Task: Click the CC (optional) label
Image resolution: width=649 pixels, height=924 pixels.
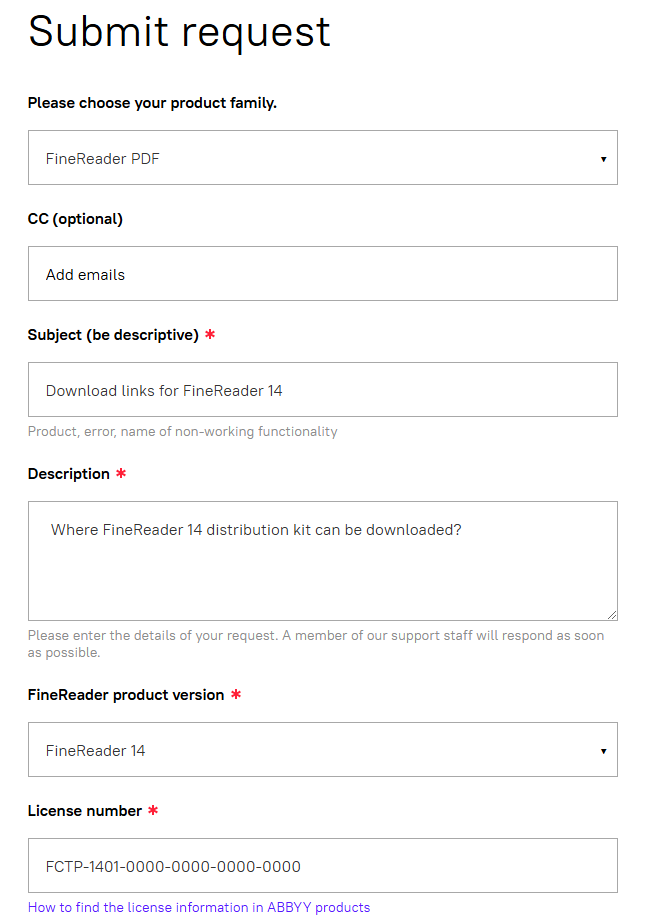Action: coord(75,219)
